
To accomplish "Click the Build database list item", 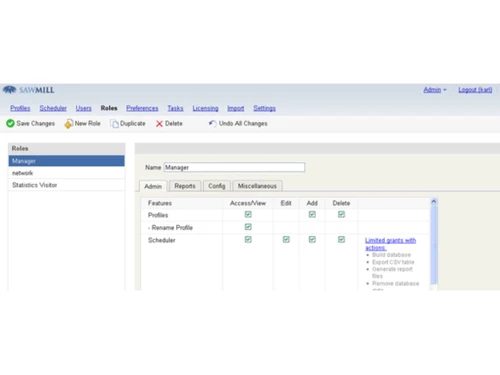I will tap(391, 255).
